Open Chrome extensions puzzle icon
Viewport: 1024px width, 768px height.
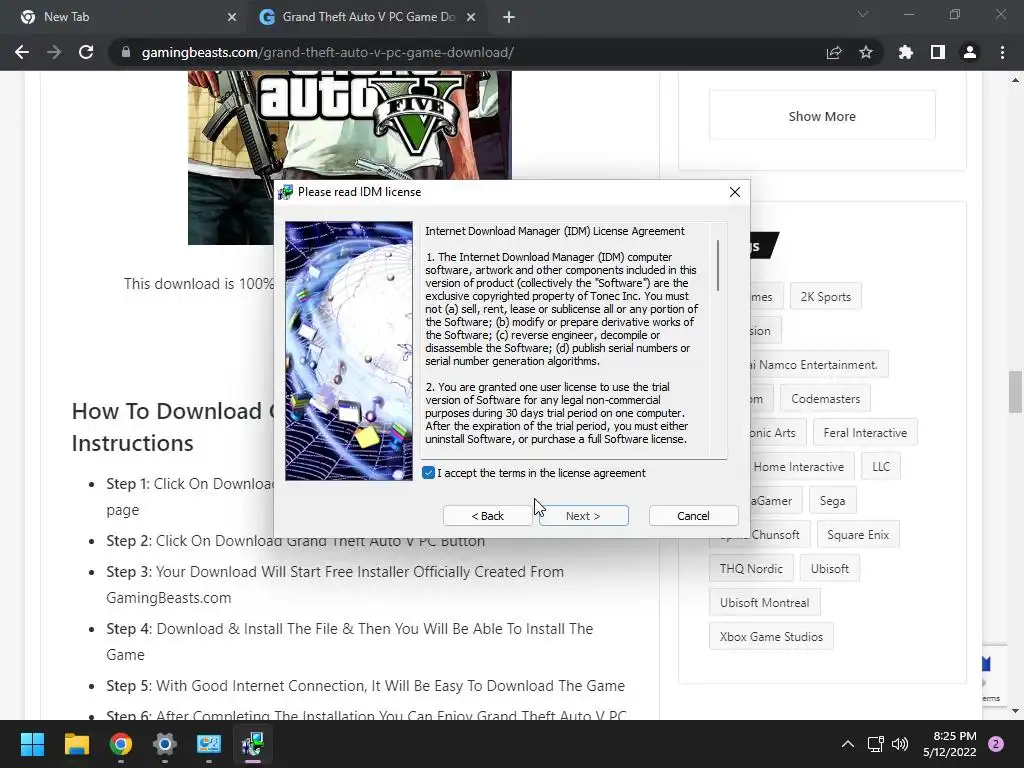[x=906, y=52]
